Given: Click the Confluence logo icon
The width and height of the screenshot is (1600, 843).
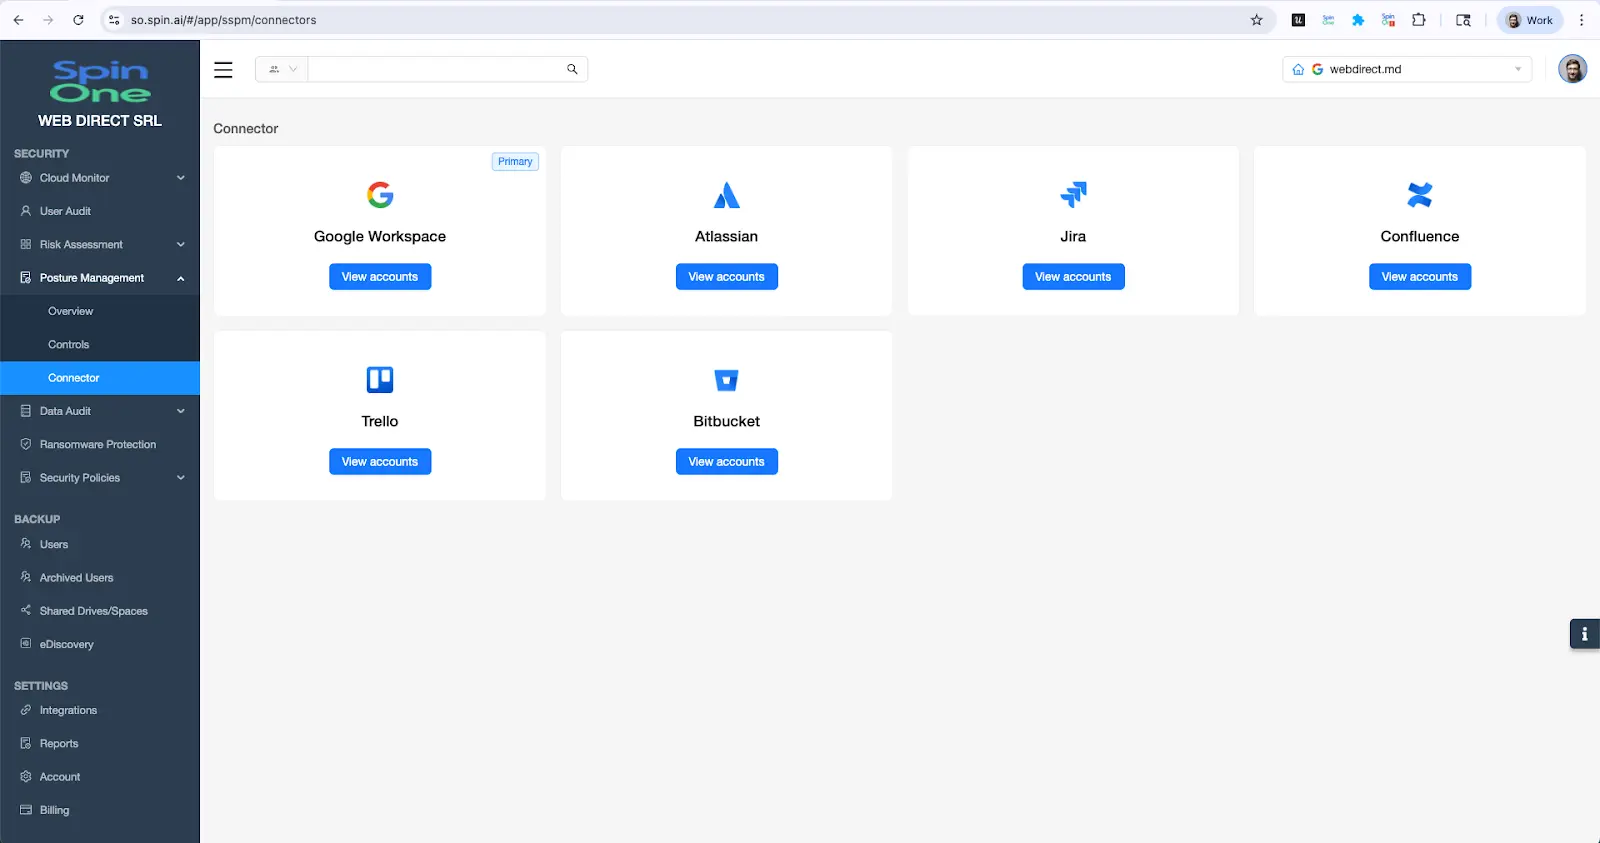Looking at the screenshot, I should 1420,194.
